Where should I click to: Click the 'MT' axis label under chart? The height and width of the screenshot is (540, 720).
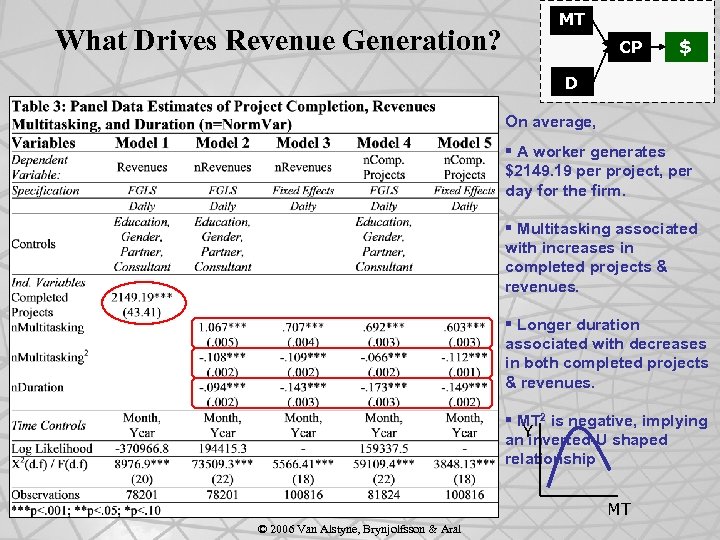pos(619,509)
